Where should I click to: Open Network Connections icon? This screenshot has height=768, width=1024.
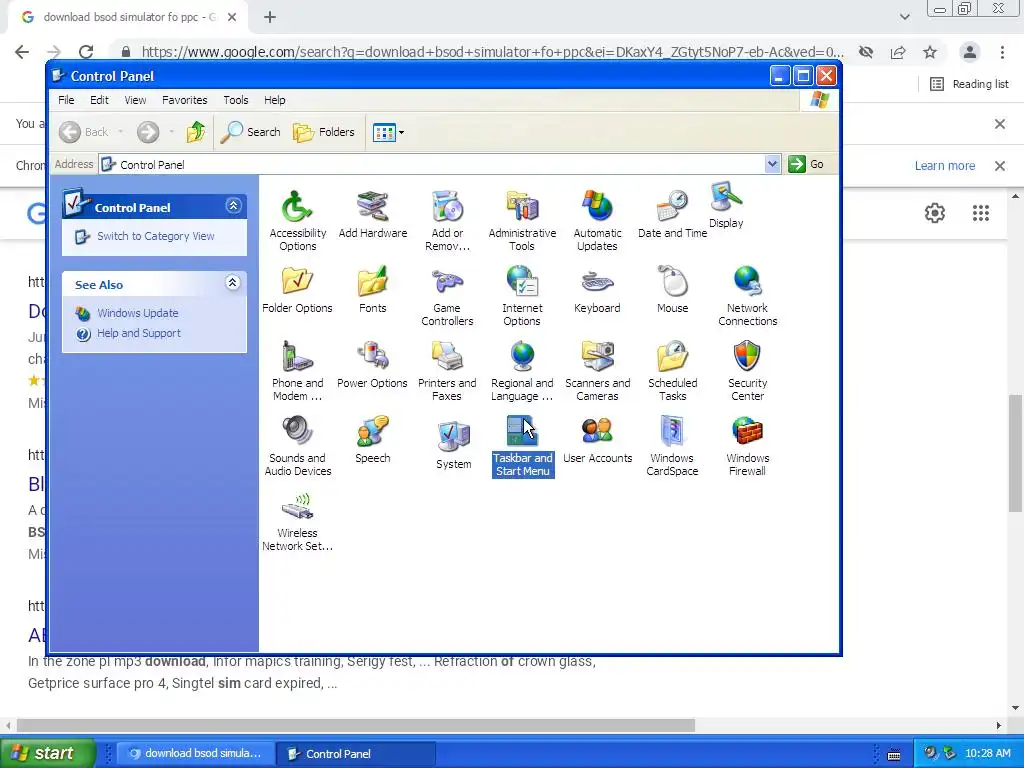tap(747, 296)
